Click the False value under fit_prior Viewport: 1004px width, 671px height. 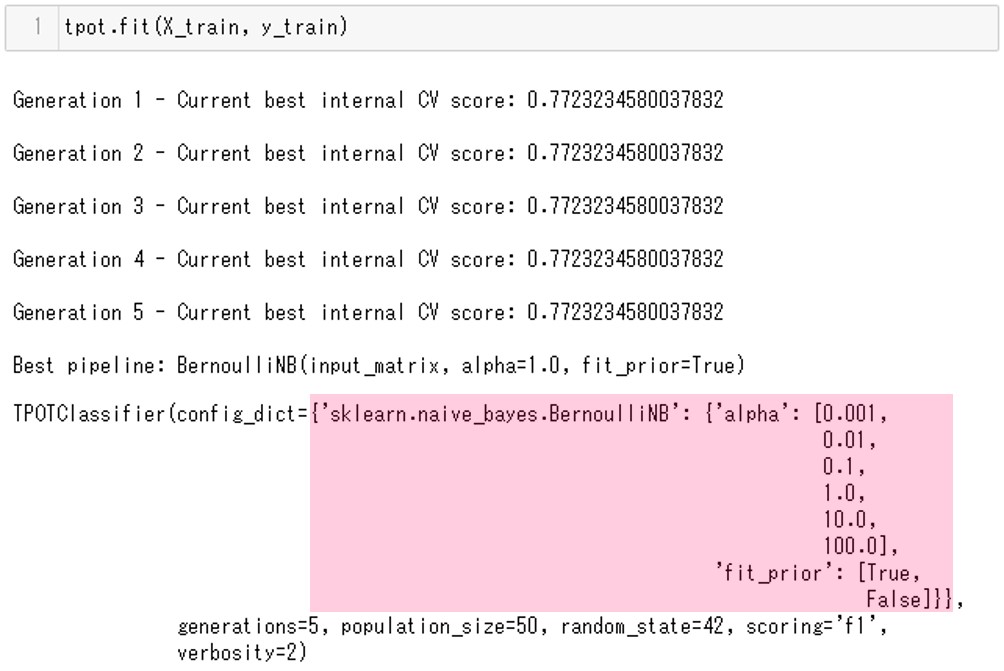tap(893, 601)
